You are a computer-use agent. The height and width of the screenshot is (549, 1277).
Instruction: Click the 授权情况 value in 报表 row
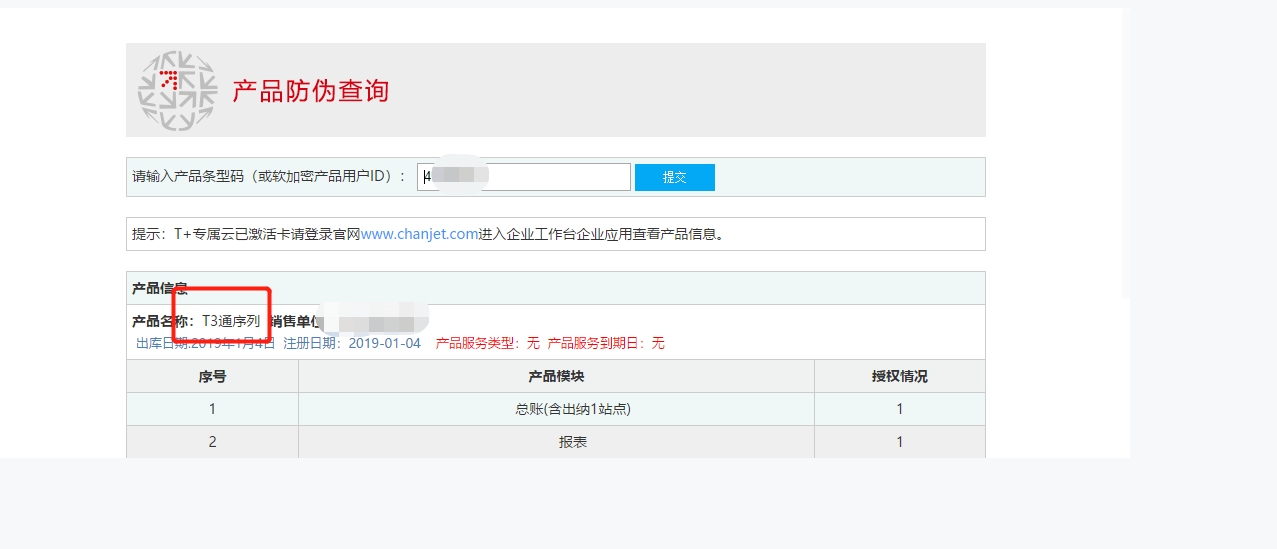coord(900,442)
